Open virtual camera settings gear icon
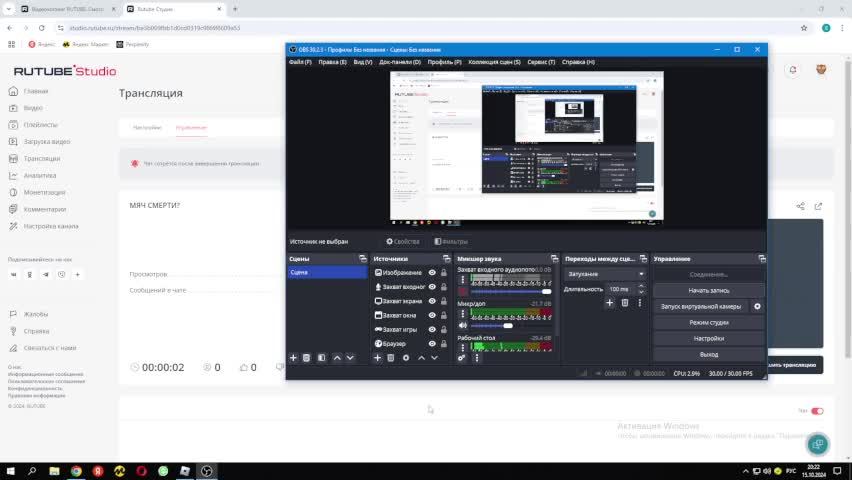This screenshot has height=480, width=852. [757, 307]
